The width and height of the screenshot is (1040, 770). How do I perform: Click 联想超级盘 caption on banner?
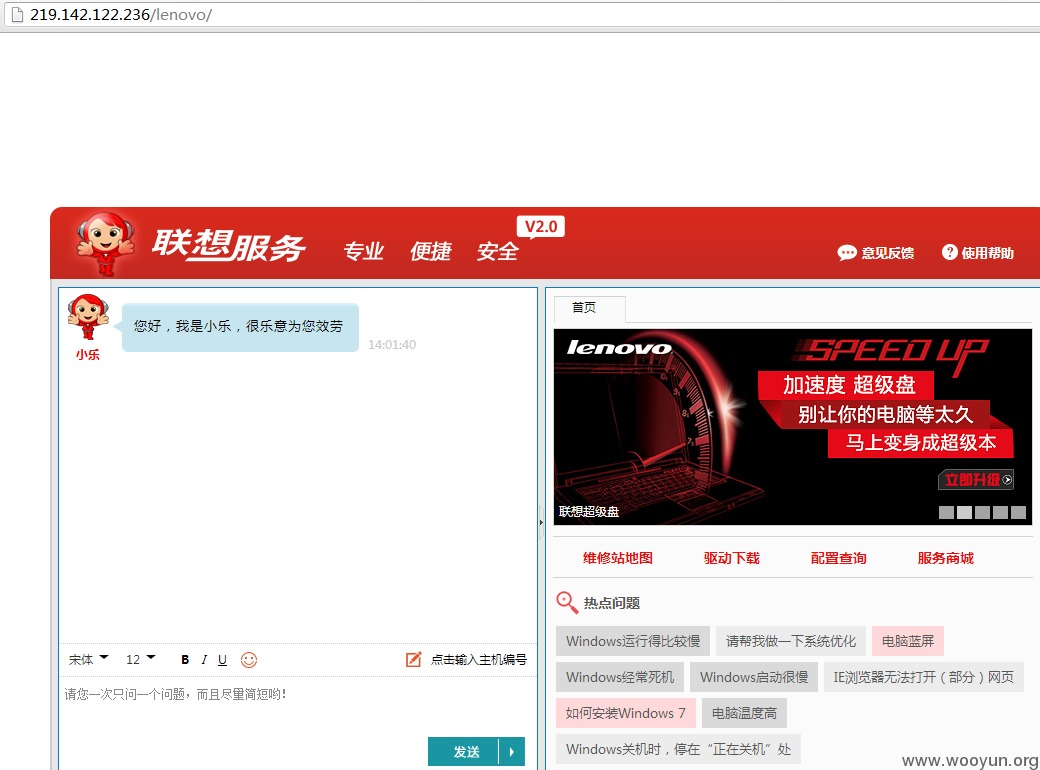point(589,511)
